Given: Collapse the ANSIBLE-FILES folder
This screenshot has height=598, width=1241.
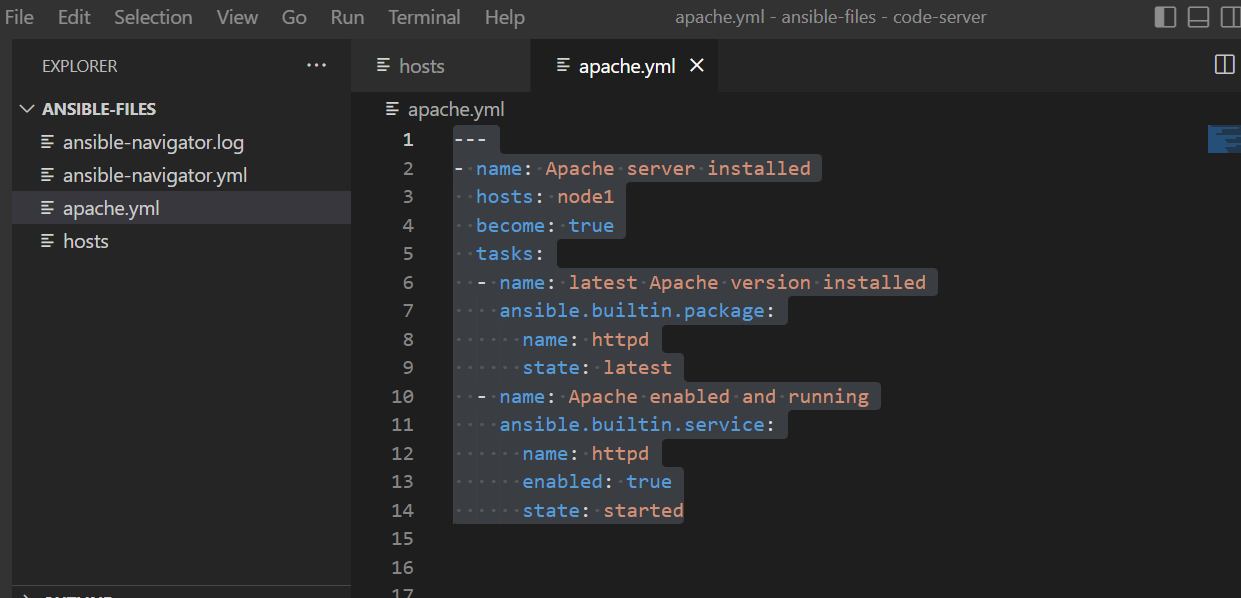Looking at the screenshot, I should coord(28,108).
